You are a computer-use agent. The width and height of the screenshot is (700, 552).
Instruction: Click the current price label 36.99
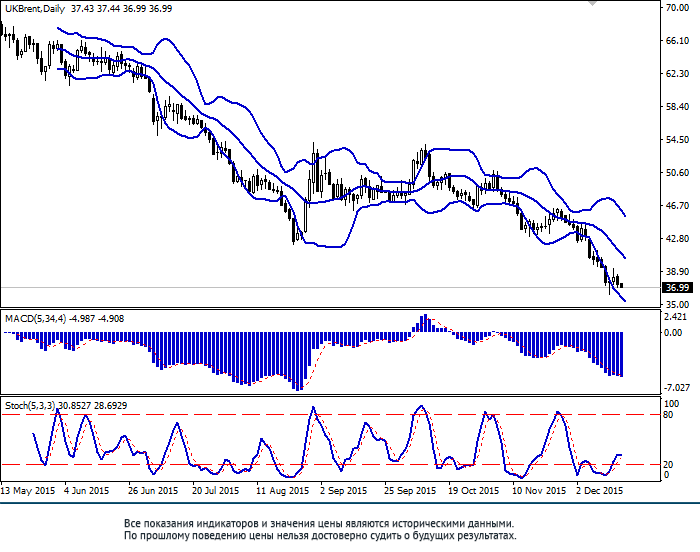click(677, 288)
